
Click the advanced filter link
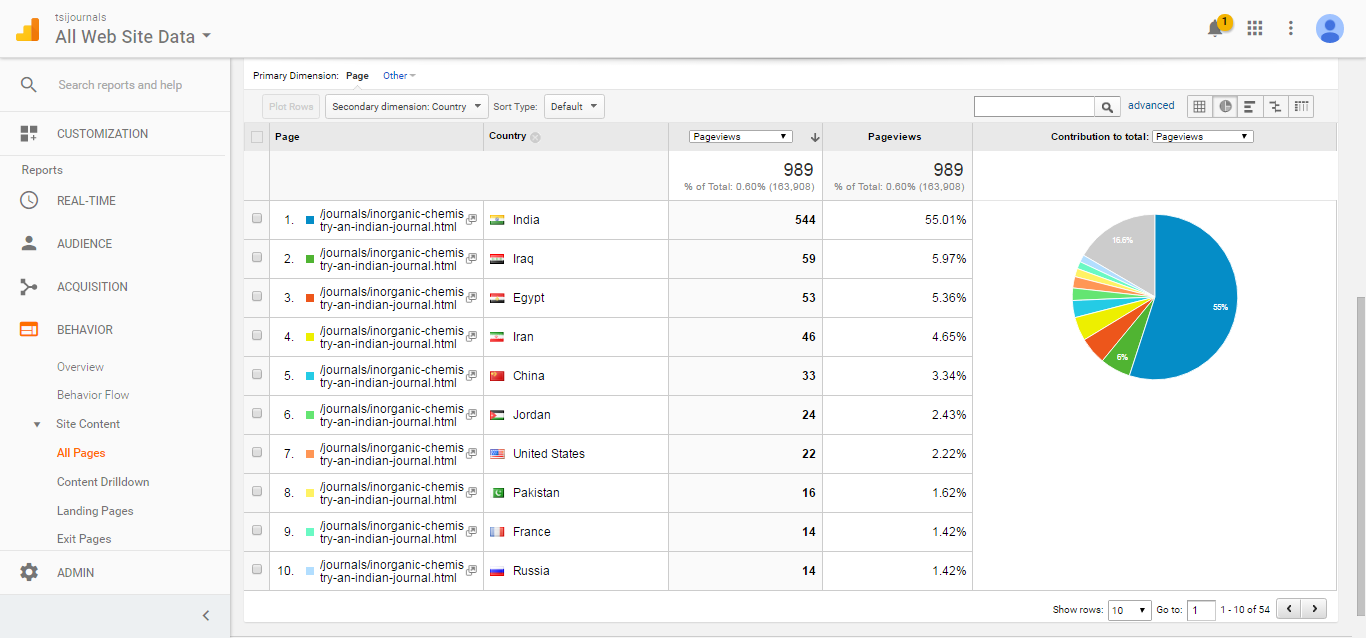pos(1151,105)
